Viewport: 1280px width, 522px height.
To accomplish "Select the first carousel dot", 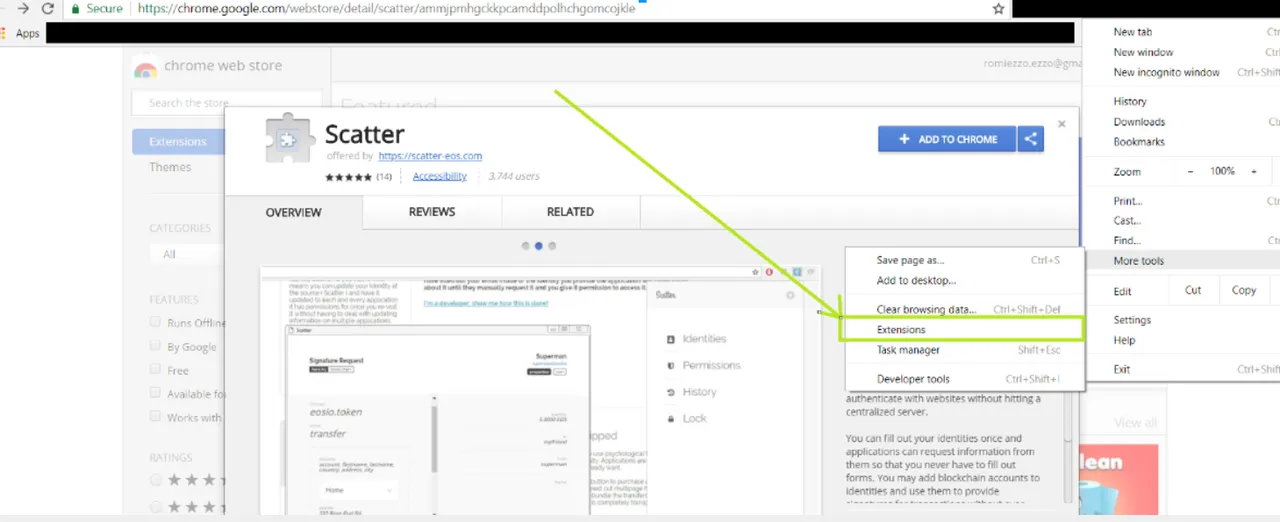I will pyautogui.click(x=525, y=246).
